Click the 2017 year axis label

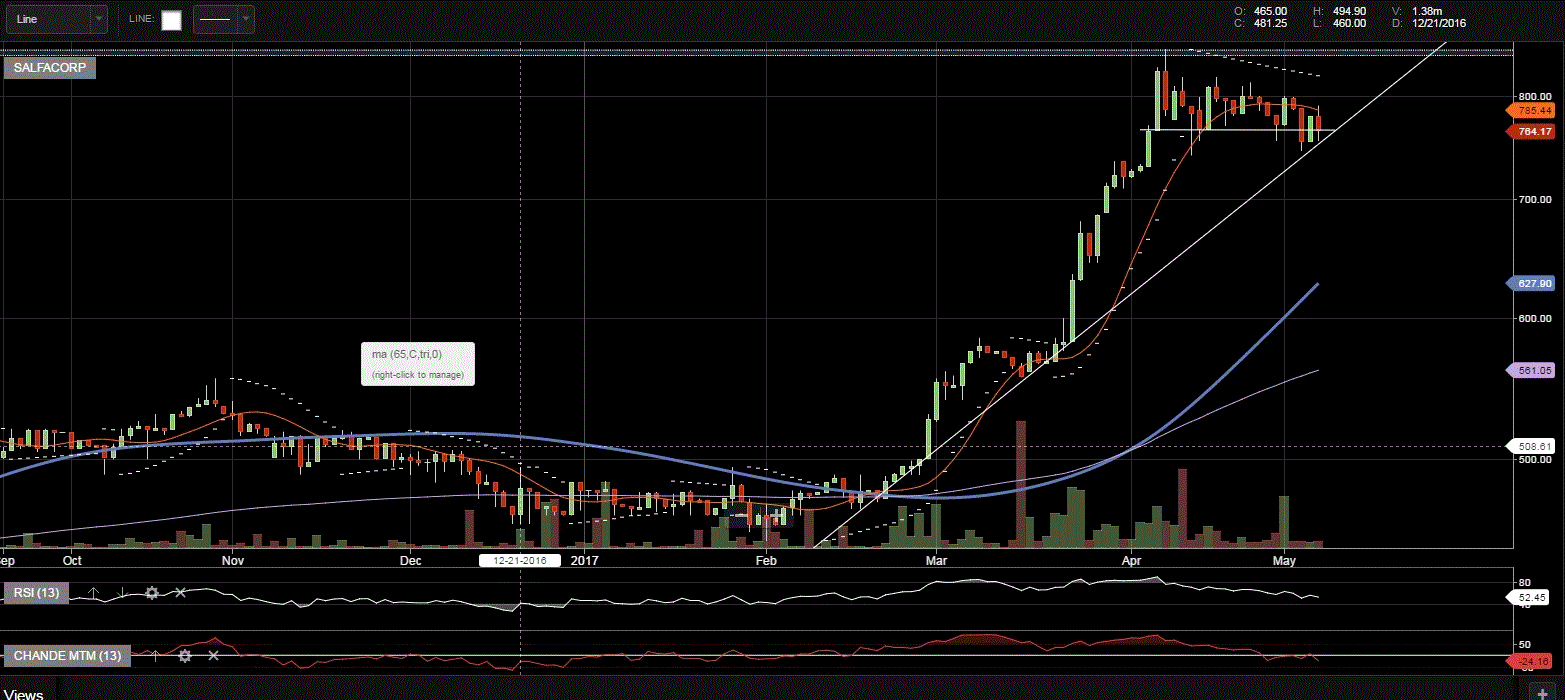(584, 561)
